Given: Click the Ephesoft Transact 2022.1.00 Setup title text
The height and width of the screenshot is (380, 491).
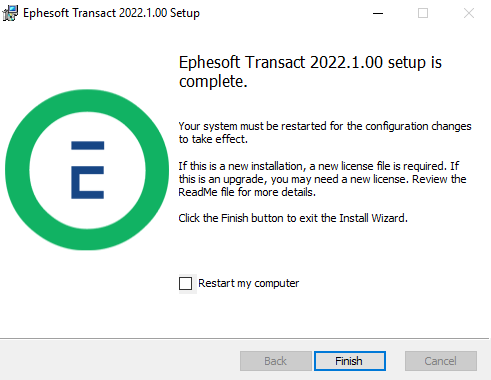Looking at the screenshot, I should click(111, 13).
